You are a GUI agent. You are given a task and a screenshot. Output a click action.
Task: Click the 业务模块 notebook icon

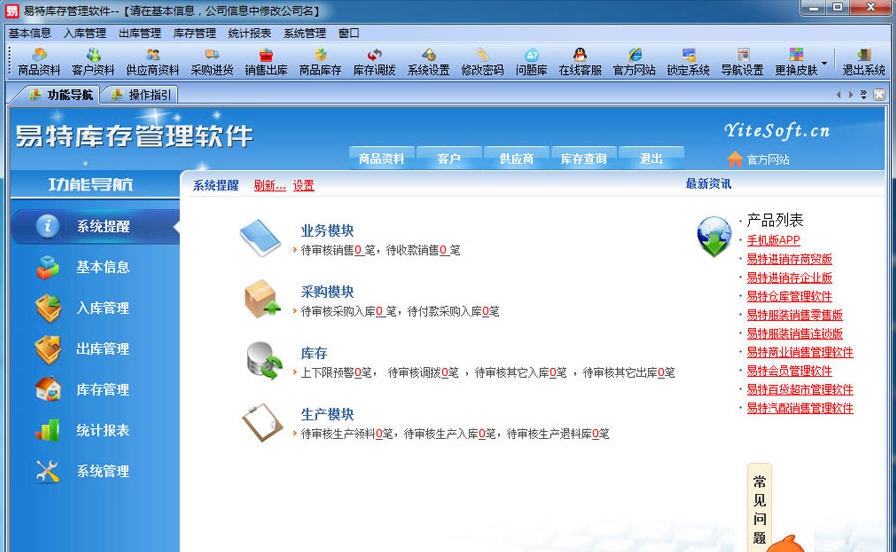(260, 238)
